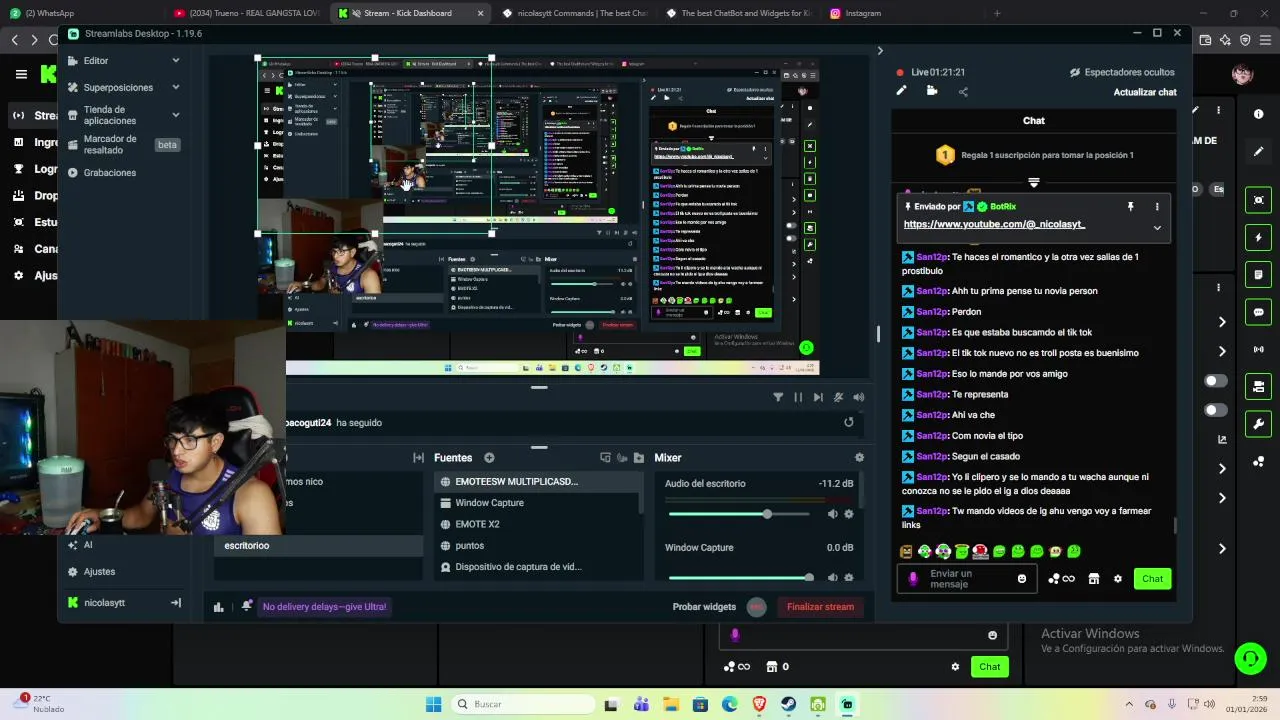Collapse the chat panel with the top arrow

[x=880, y=50]
